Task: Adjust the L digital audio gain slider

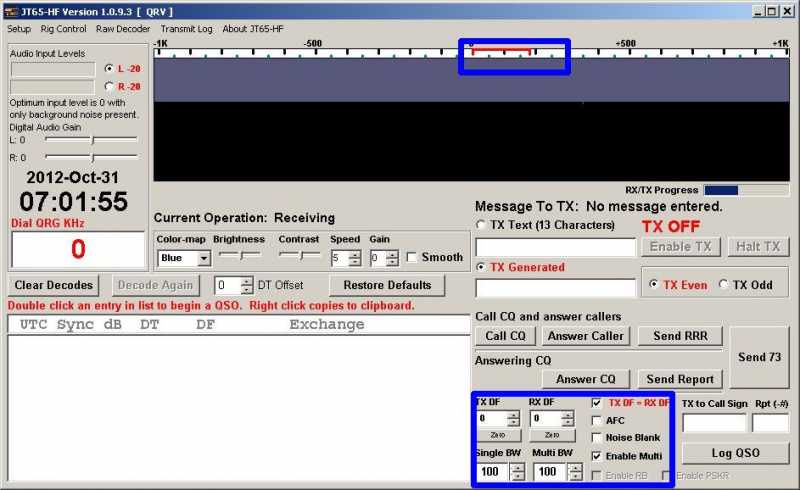Action: [91, 139]
